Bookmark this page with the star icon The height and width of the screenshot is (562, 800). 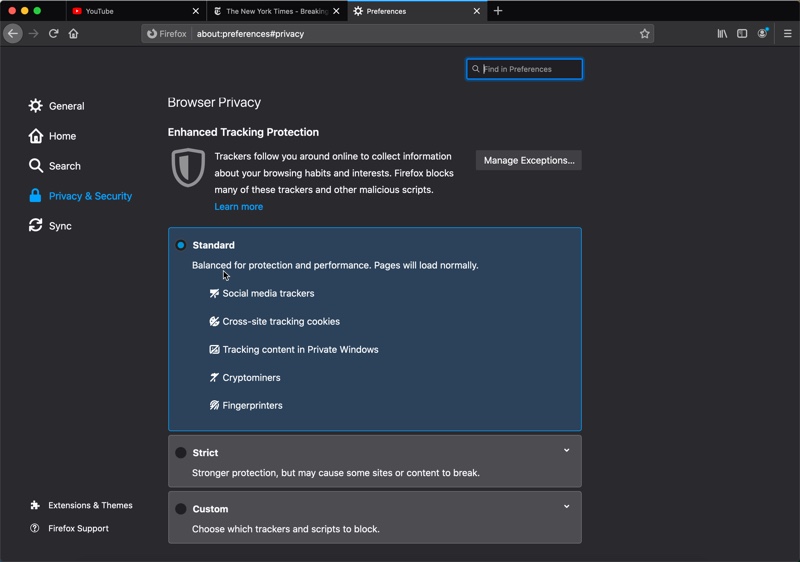point(644,34)
